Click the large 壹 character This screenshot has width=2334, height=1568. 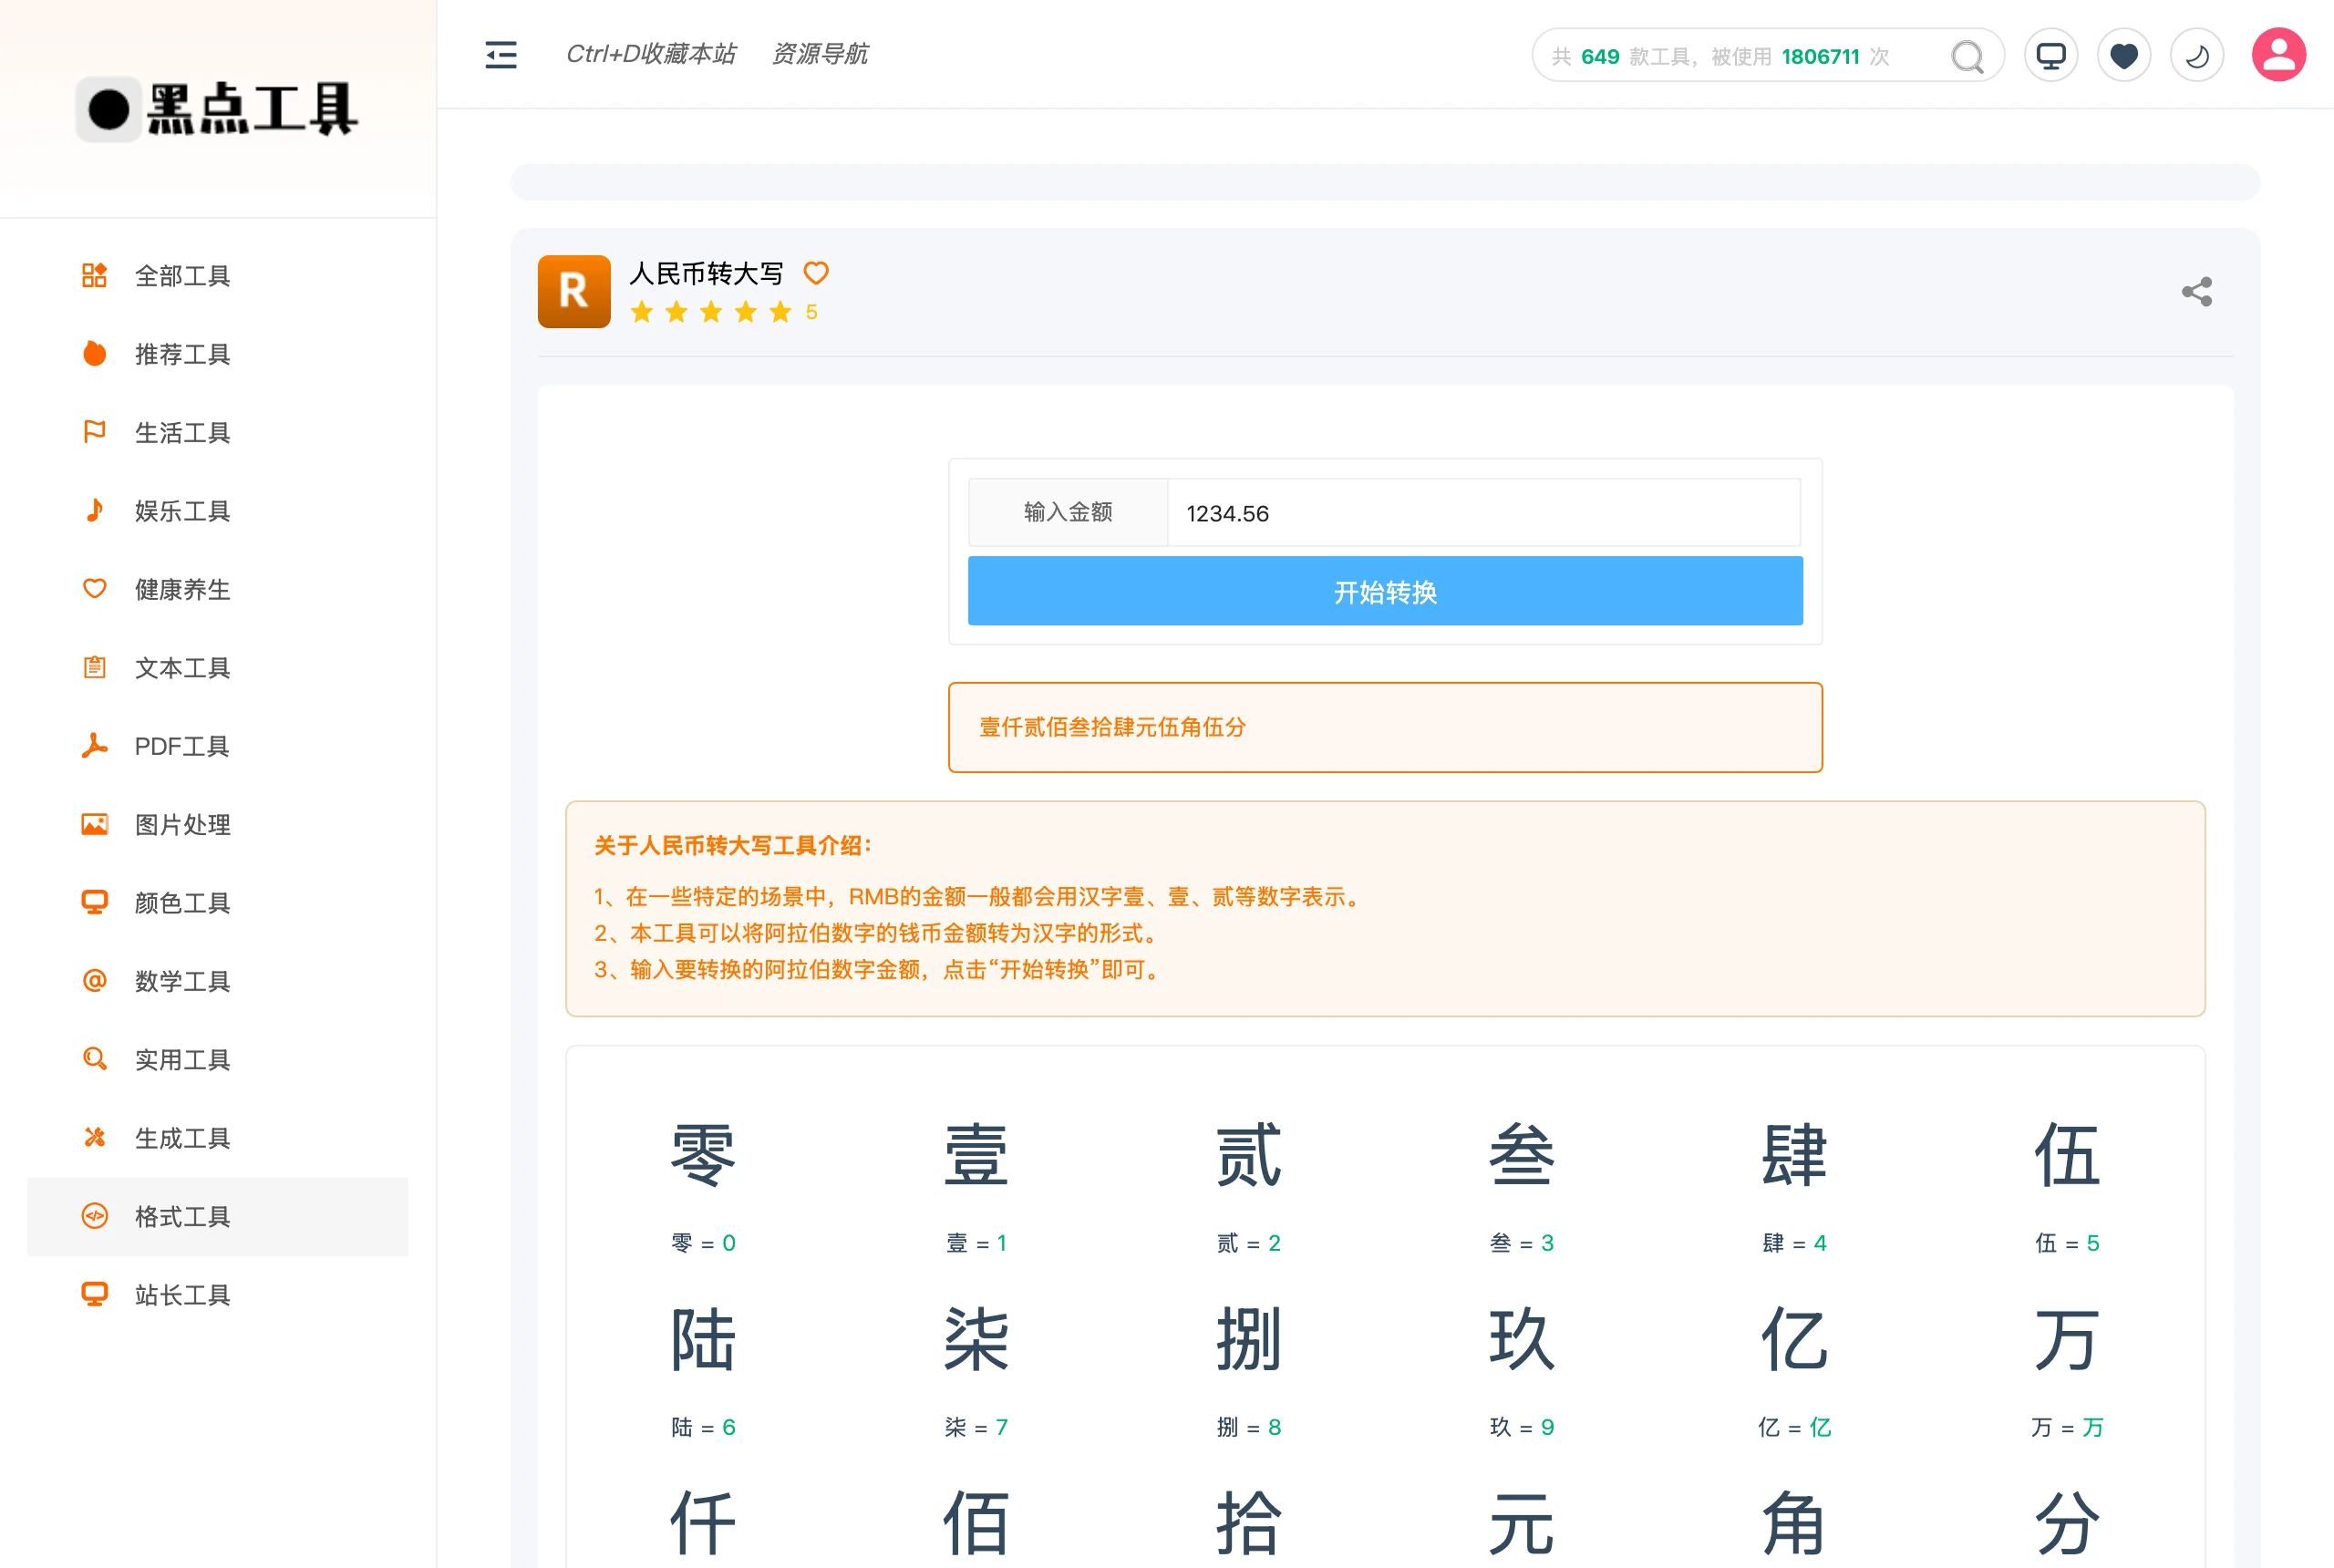coord(976,1155)
